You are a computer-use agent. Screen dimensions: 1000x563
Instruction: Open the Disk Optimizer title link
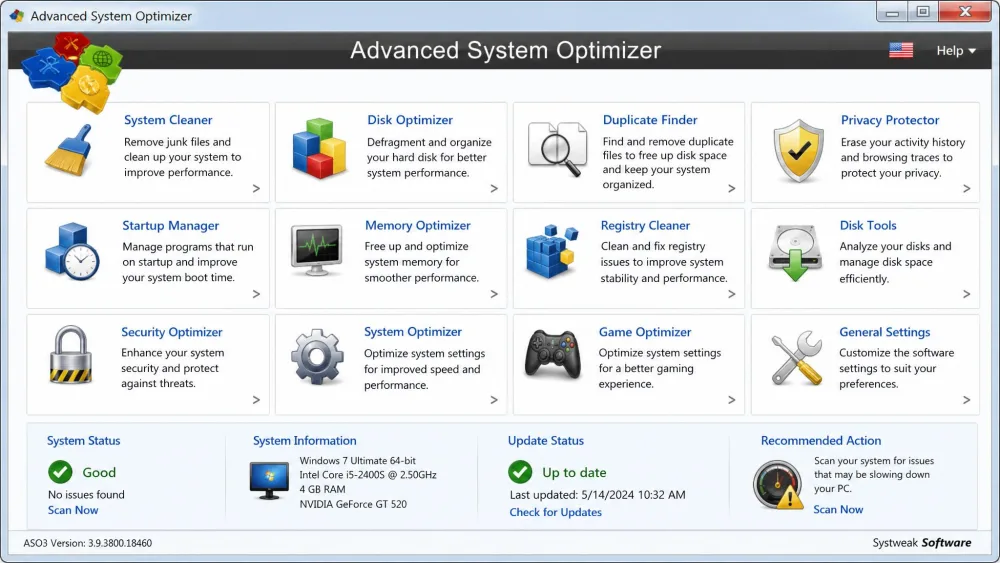point(410,120)
